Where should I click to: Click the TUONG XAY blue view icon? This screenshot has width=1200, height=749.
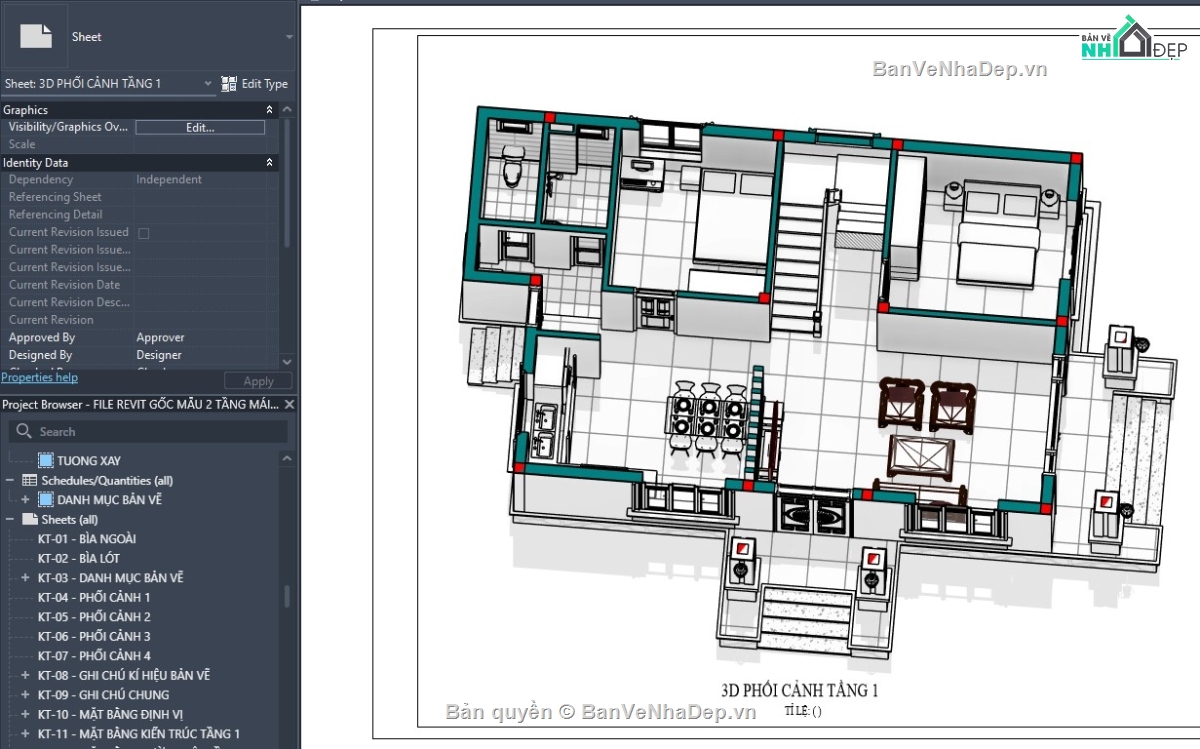coord(46,461)
